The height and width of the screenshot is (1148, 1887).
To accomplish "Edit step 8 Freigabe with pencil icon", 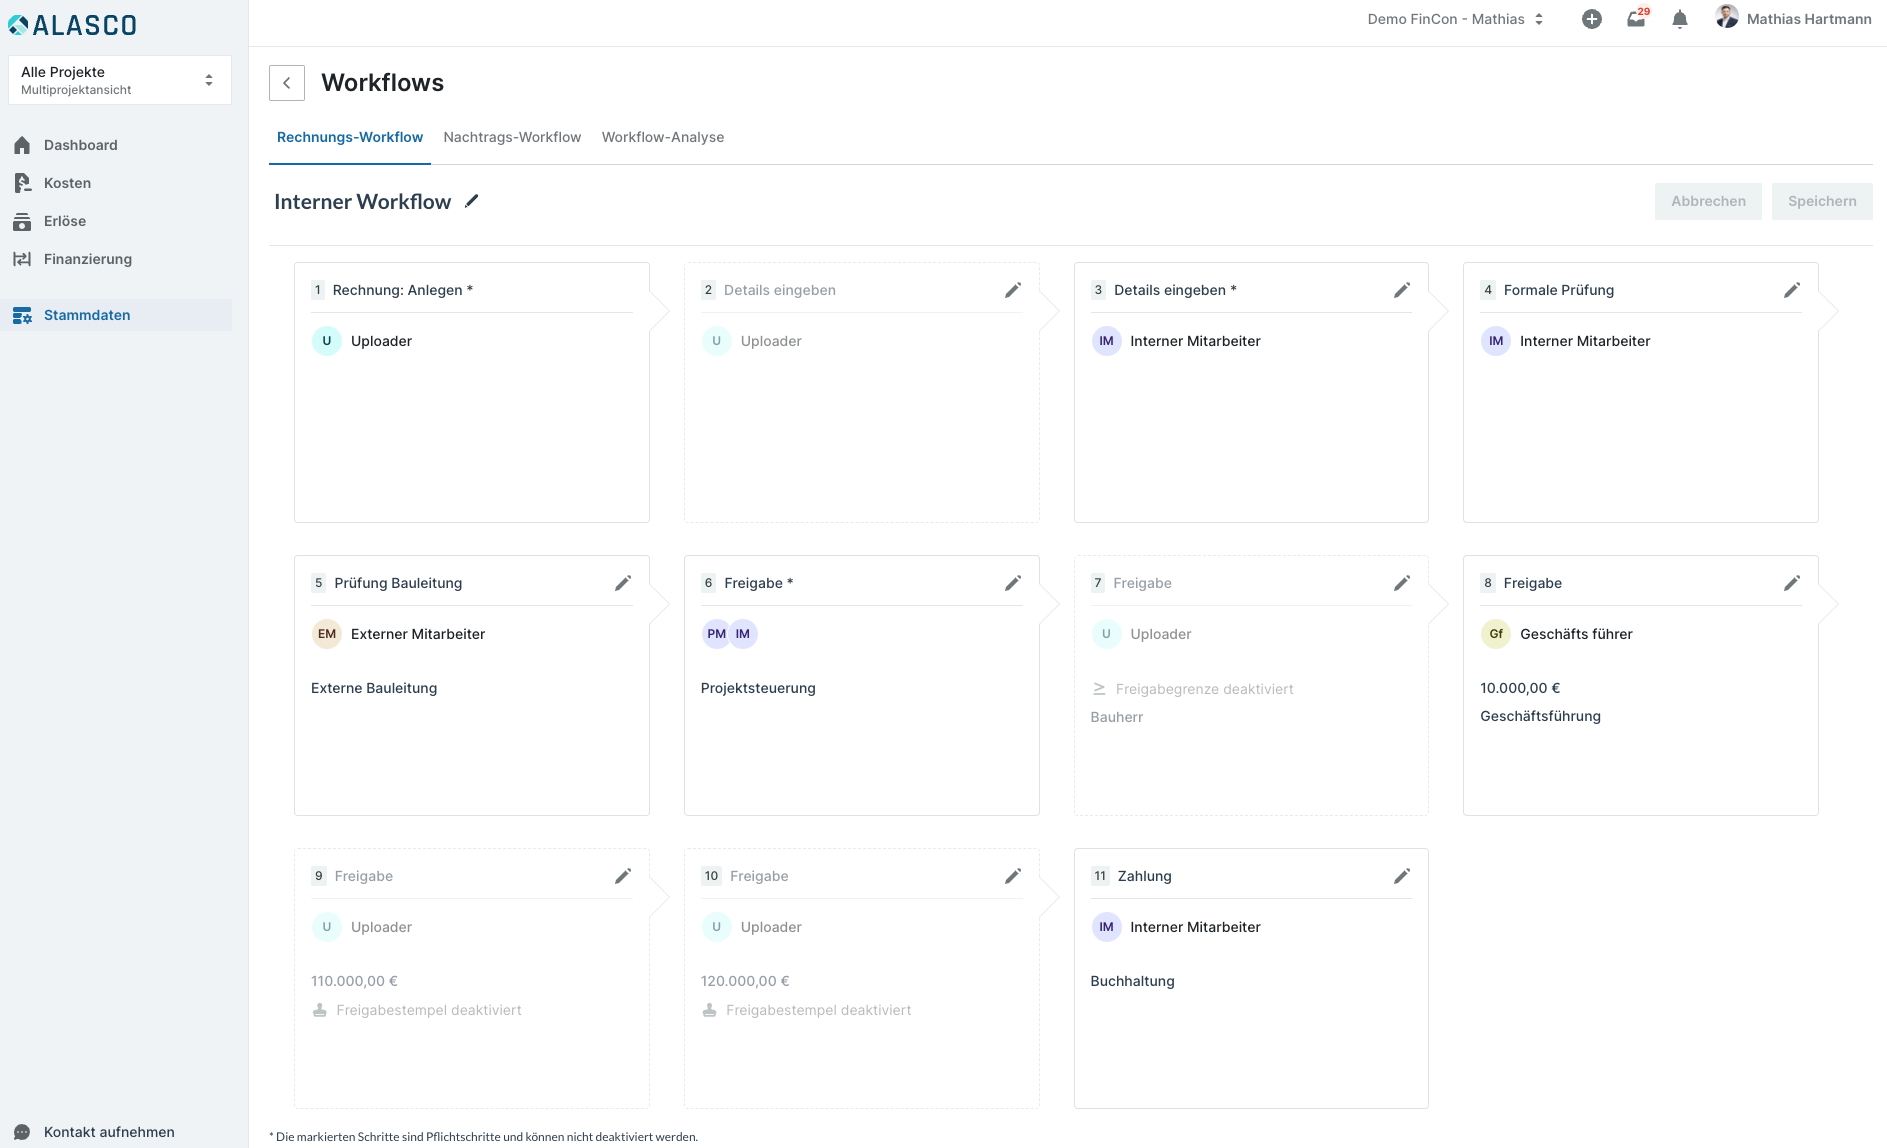I will coord(1791,583).
